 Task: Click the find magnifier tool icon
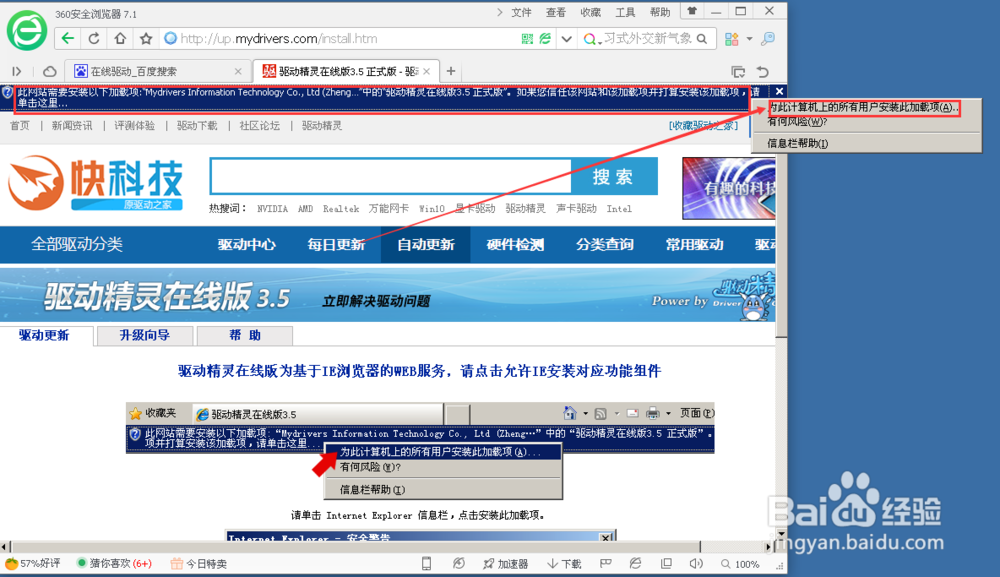click(x=768, y=39)
